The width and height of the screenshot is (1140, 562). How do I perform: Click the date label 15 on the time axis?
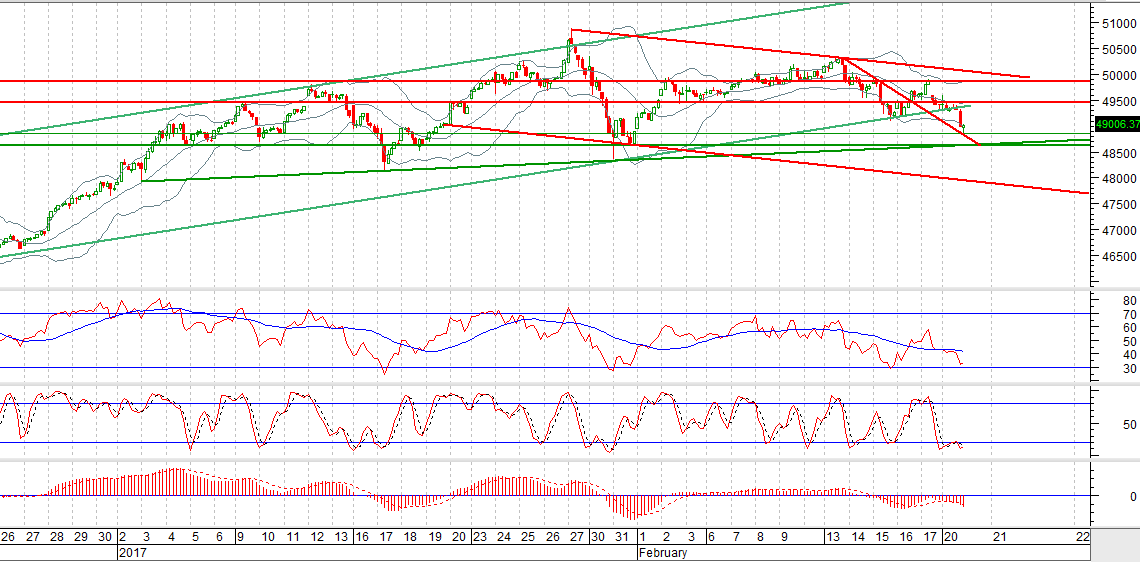click(882, 537)
